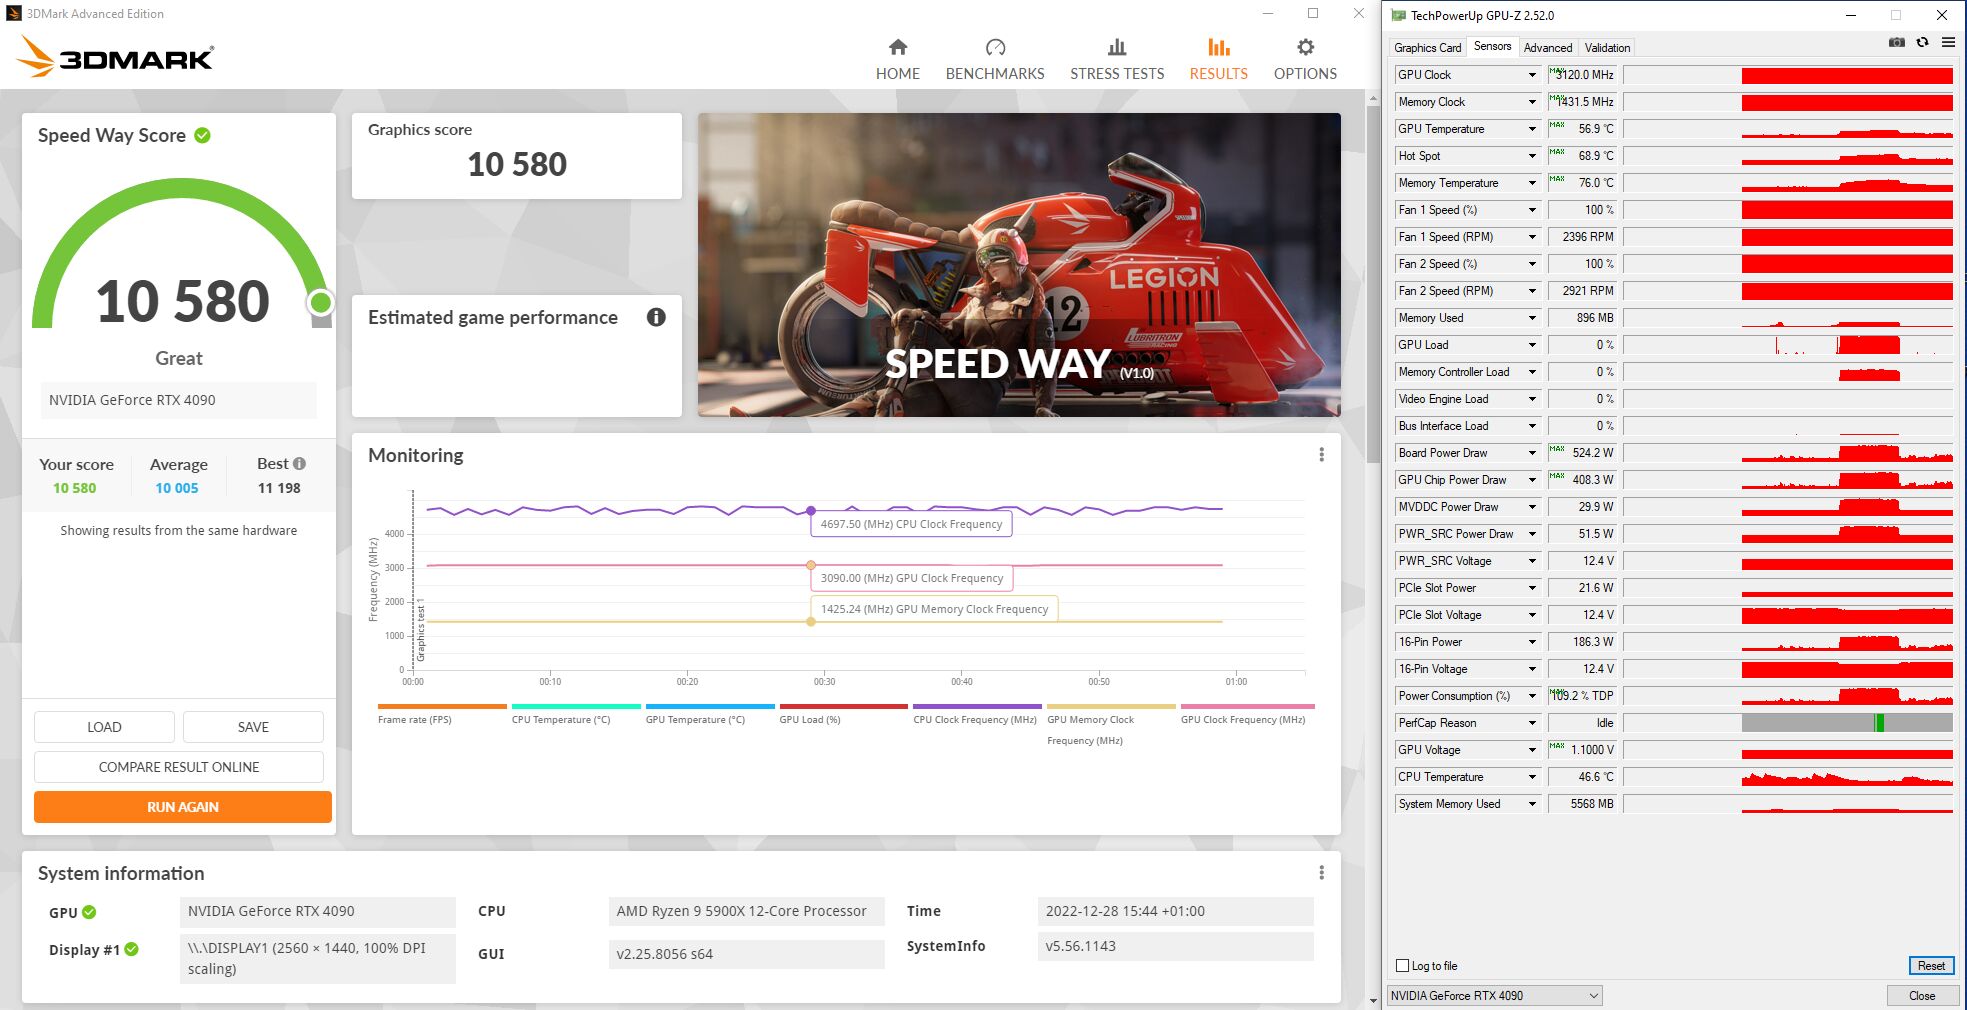The height and width of the screenshot is (1010, 1967).
Task: Select Sensors tab in GPU-Z
Action: point(1492,46)
